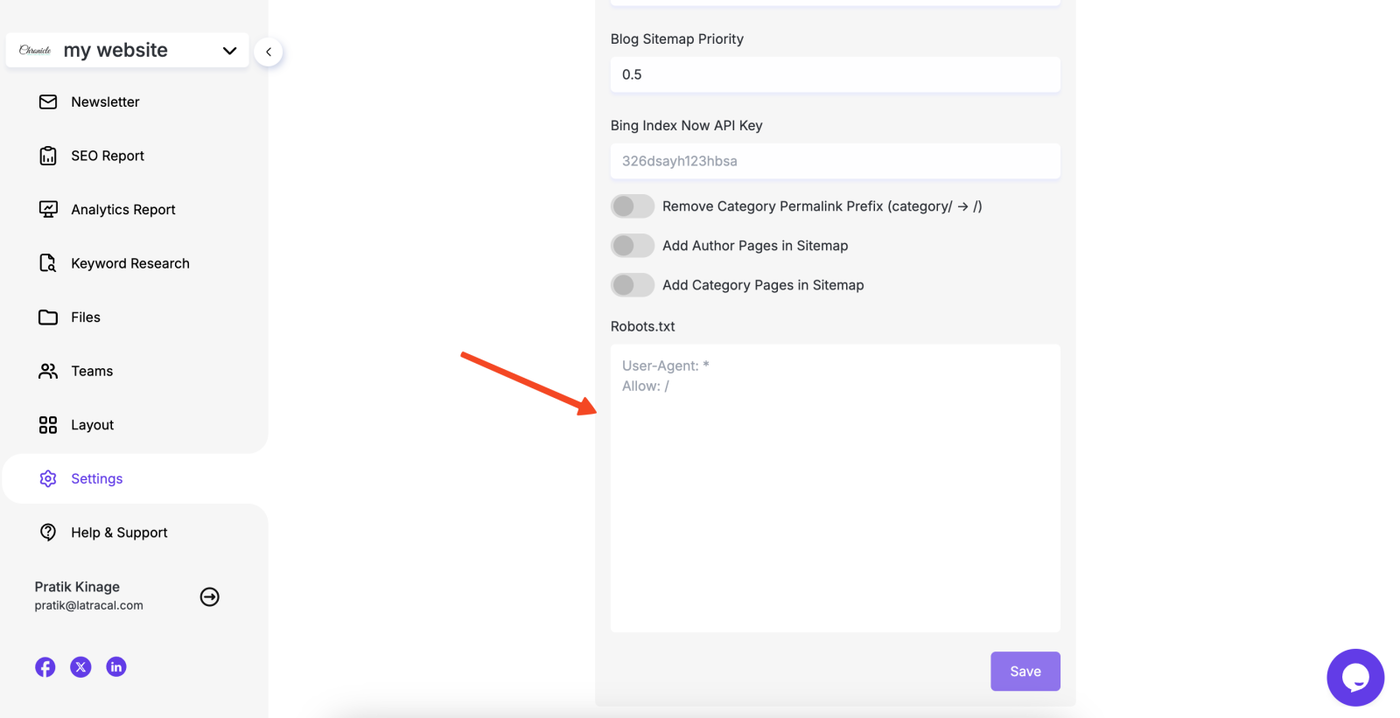Open the X (Twitter) social icon

point(81,667)
